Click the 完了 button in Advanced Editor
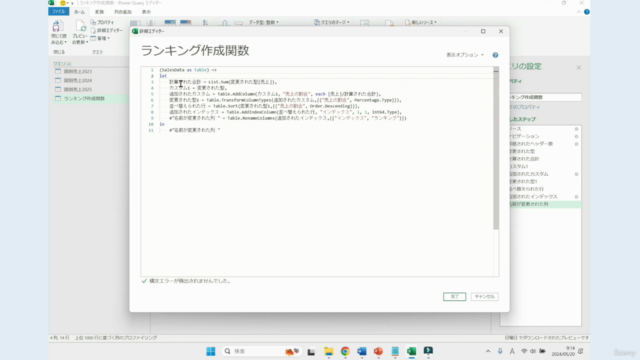640x360 pixels. 454,297
